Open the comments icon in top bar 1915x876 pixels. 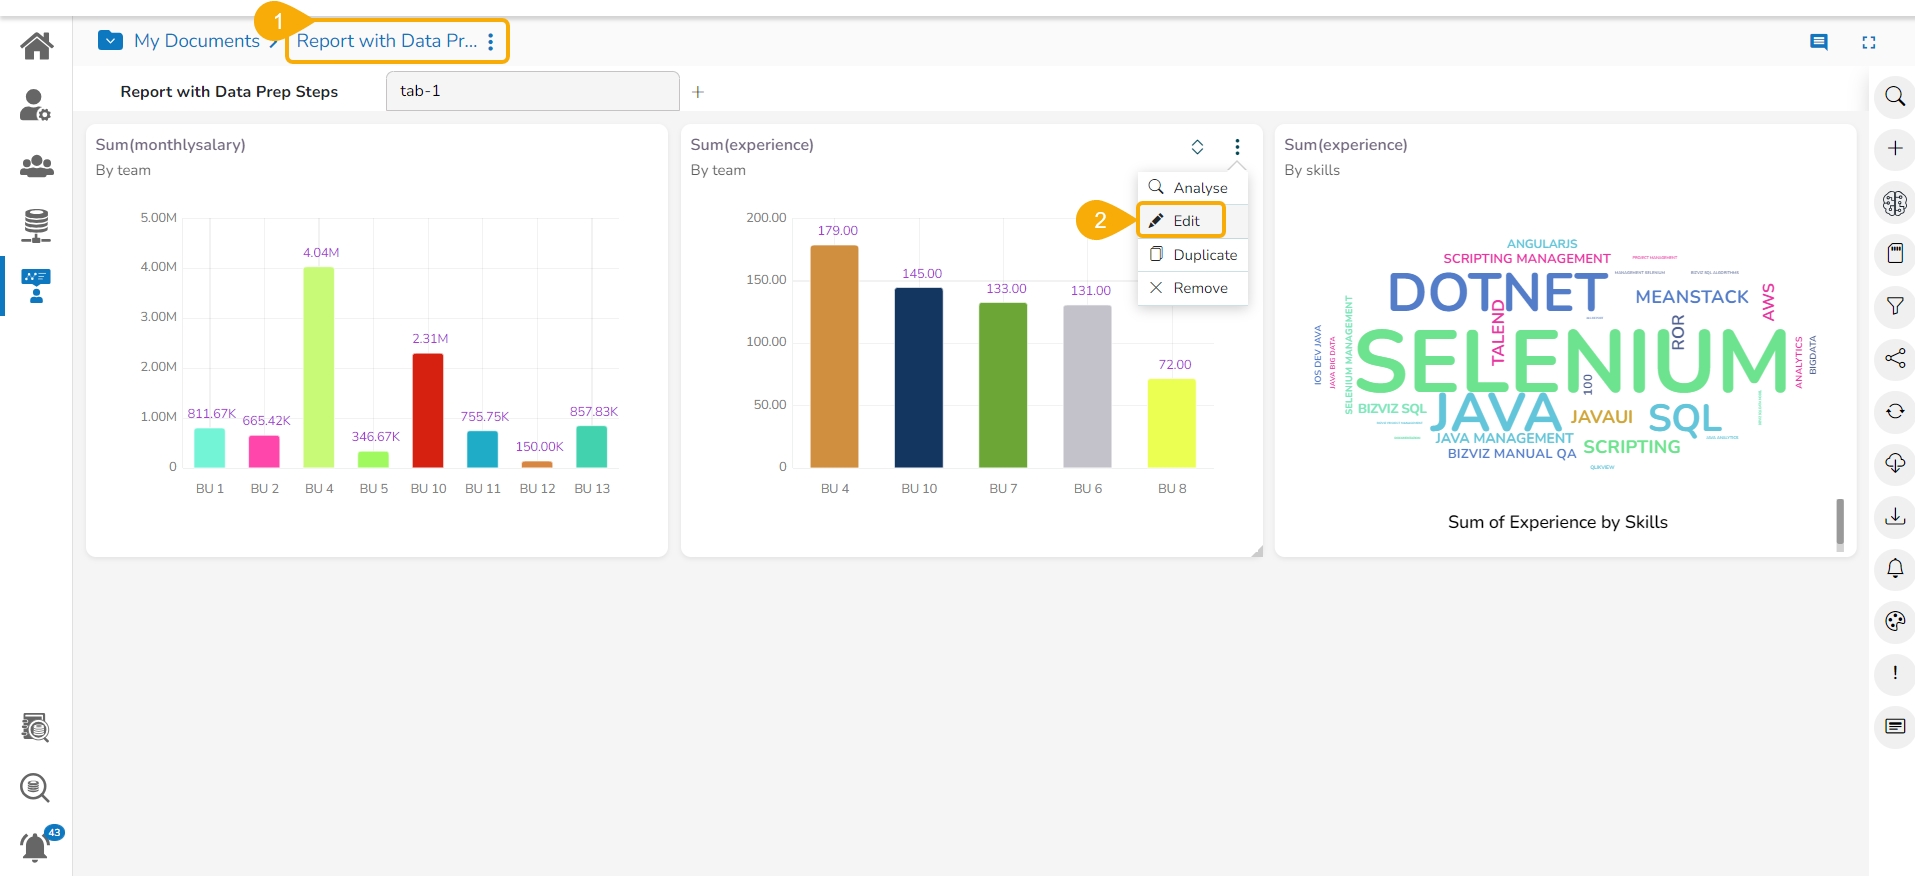coord(1819,42)
